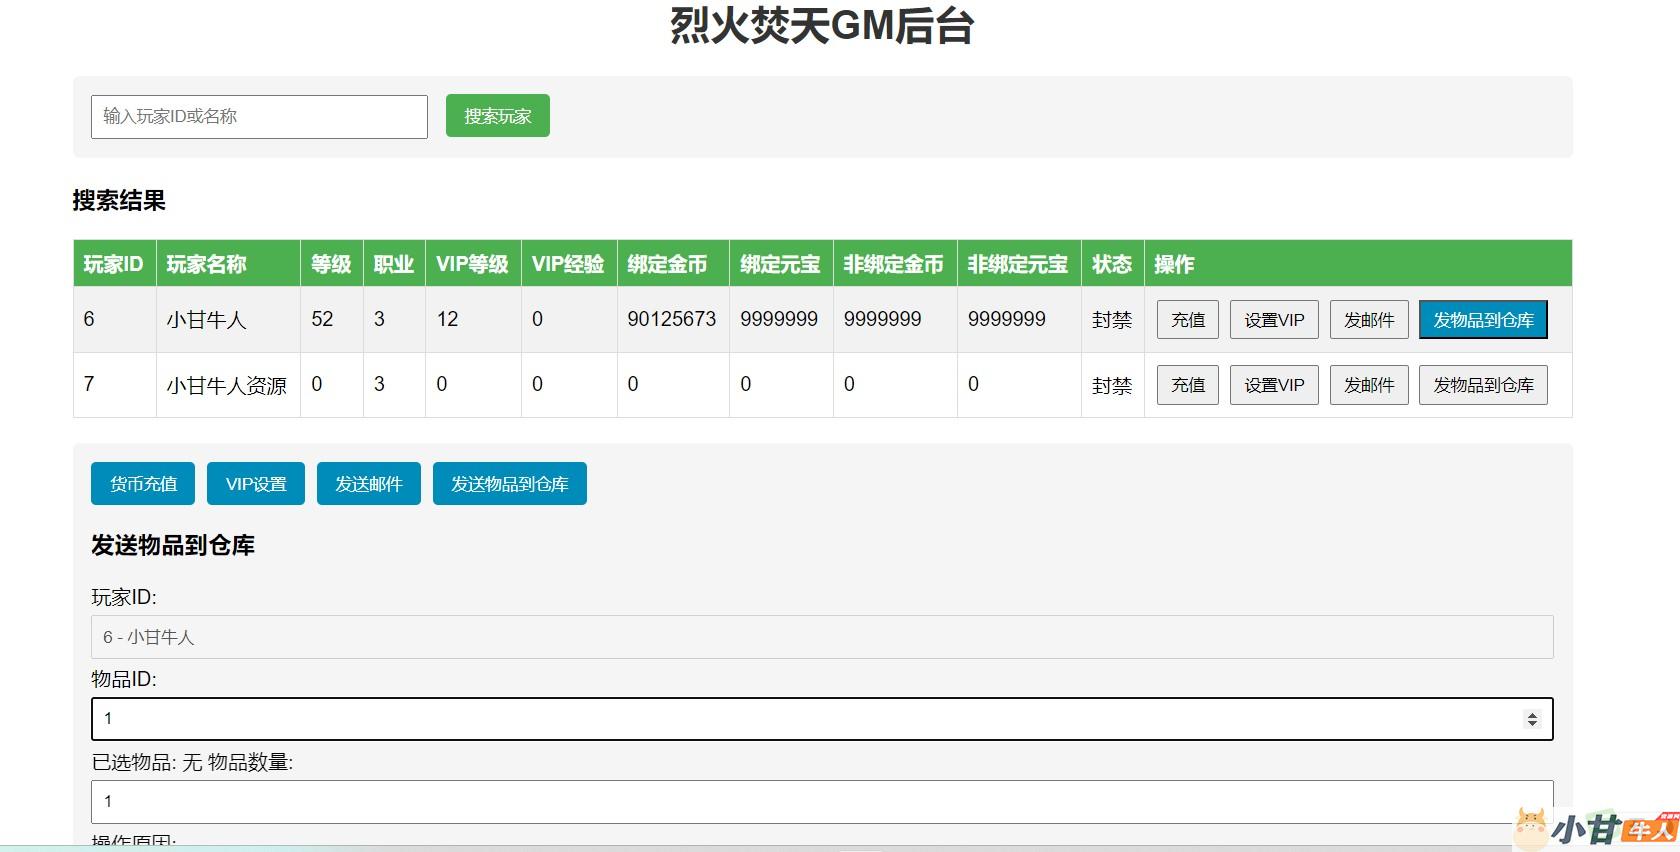
Task: Focus the 输入玩家ID或名称 search field
Action: tap(259, 117)
